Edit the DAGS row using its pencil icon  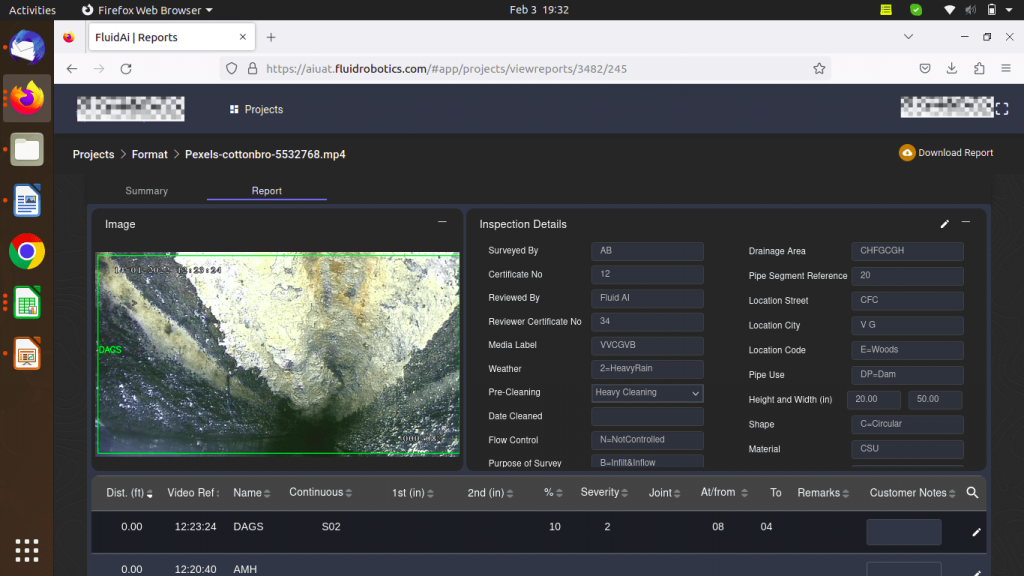point(977,533)
